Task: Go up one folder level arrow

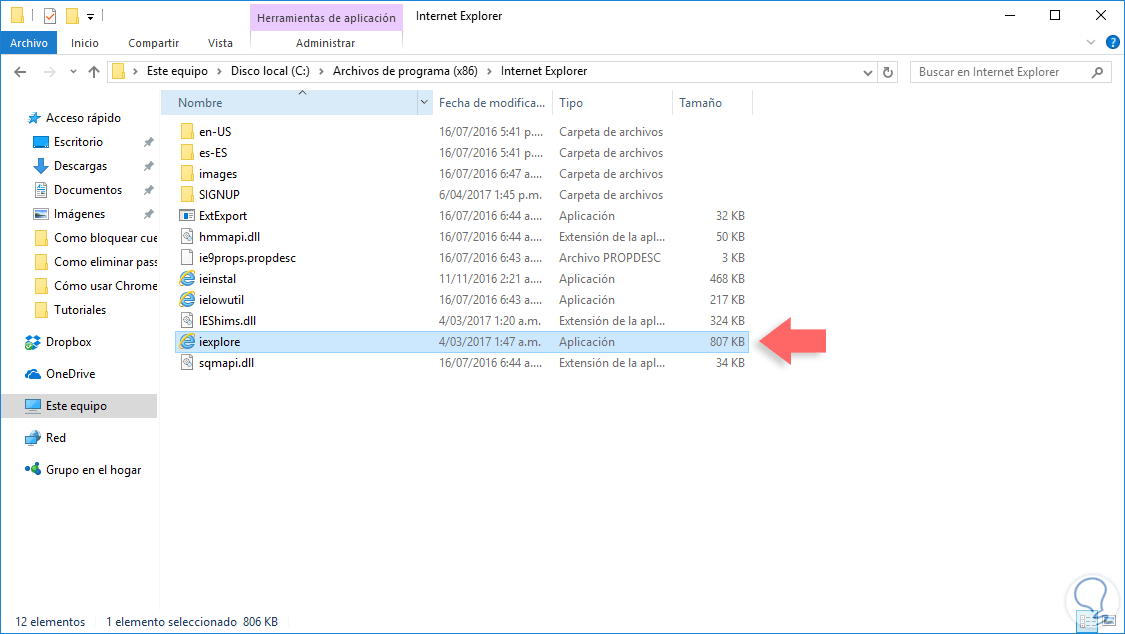Action: pos(94,72)
